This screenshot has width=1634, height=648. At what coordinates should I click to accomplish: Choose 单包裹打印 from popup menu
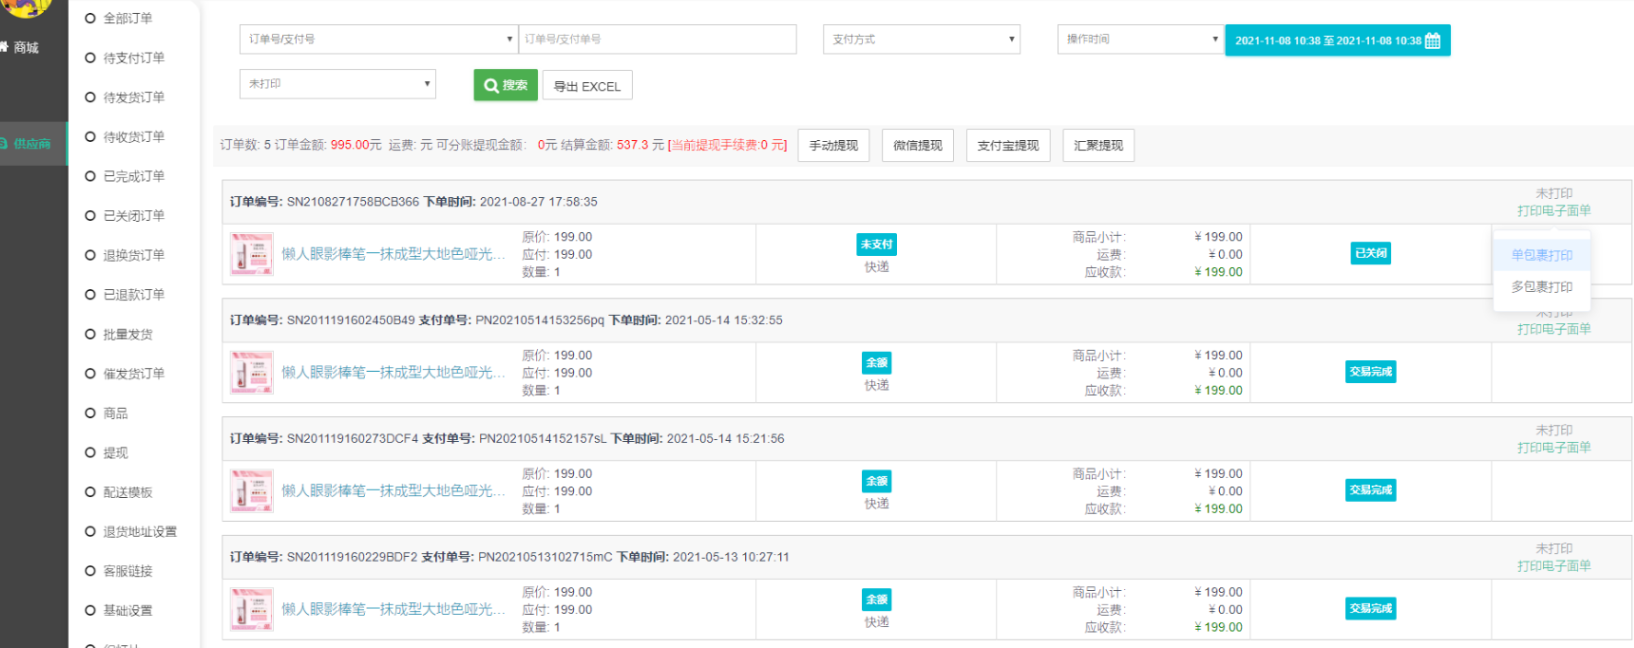[x=1541, y=256]
